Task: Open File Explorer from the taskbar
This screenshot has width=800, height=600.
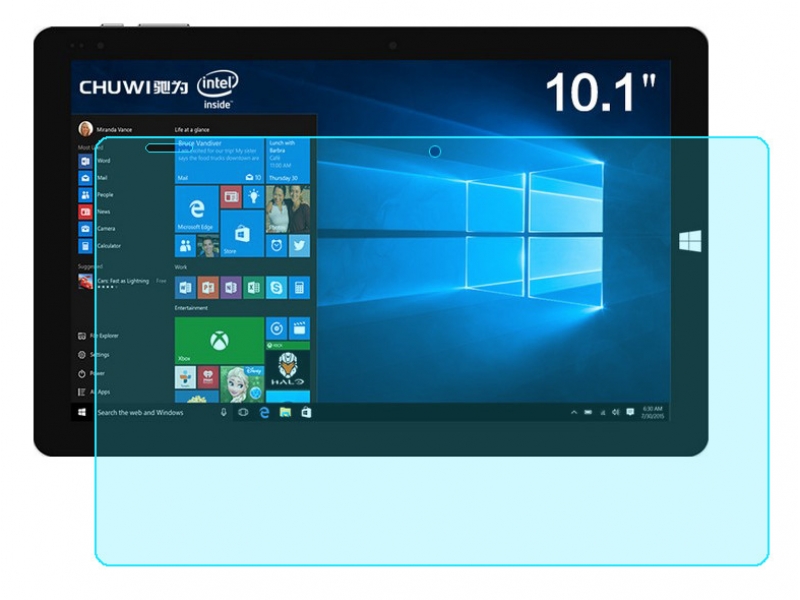Action: [285, 412]
